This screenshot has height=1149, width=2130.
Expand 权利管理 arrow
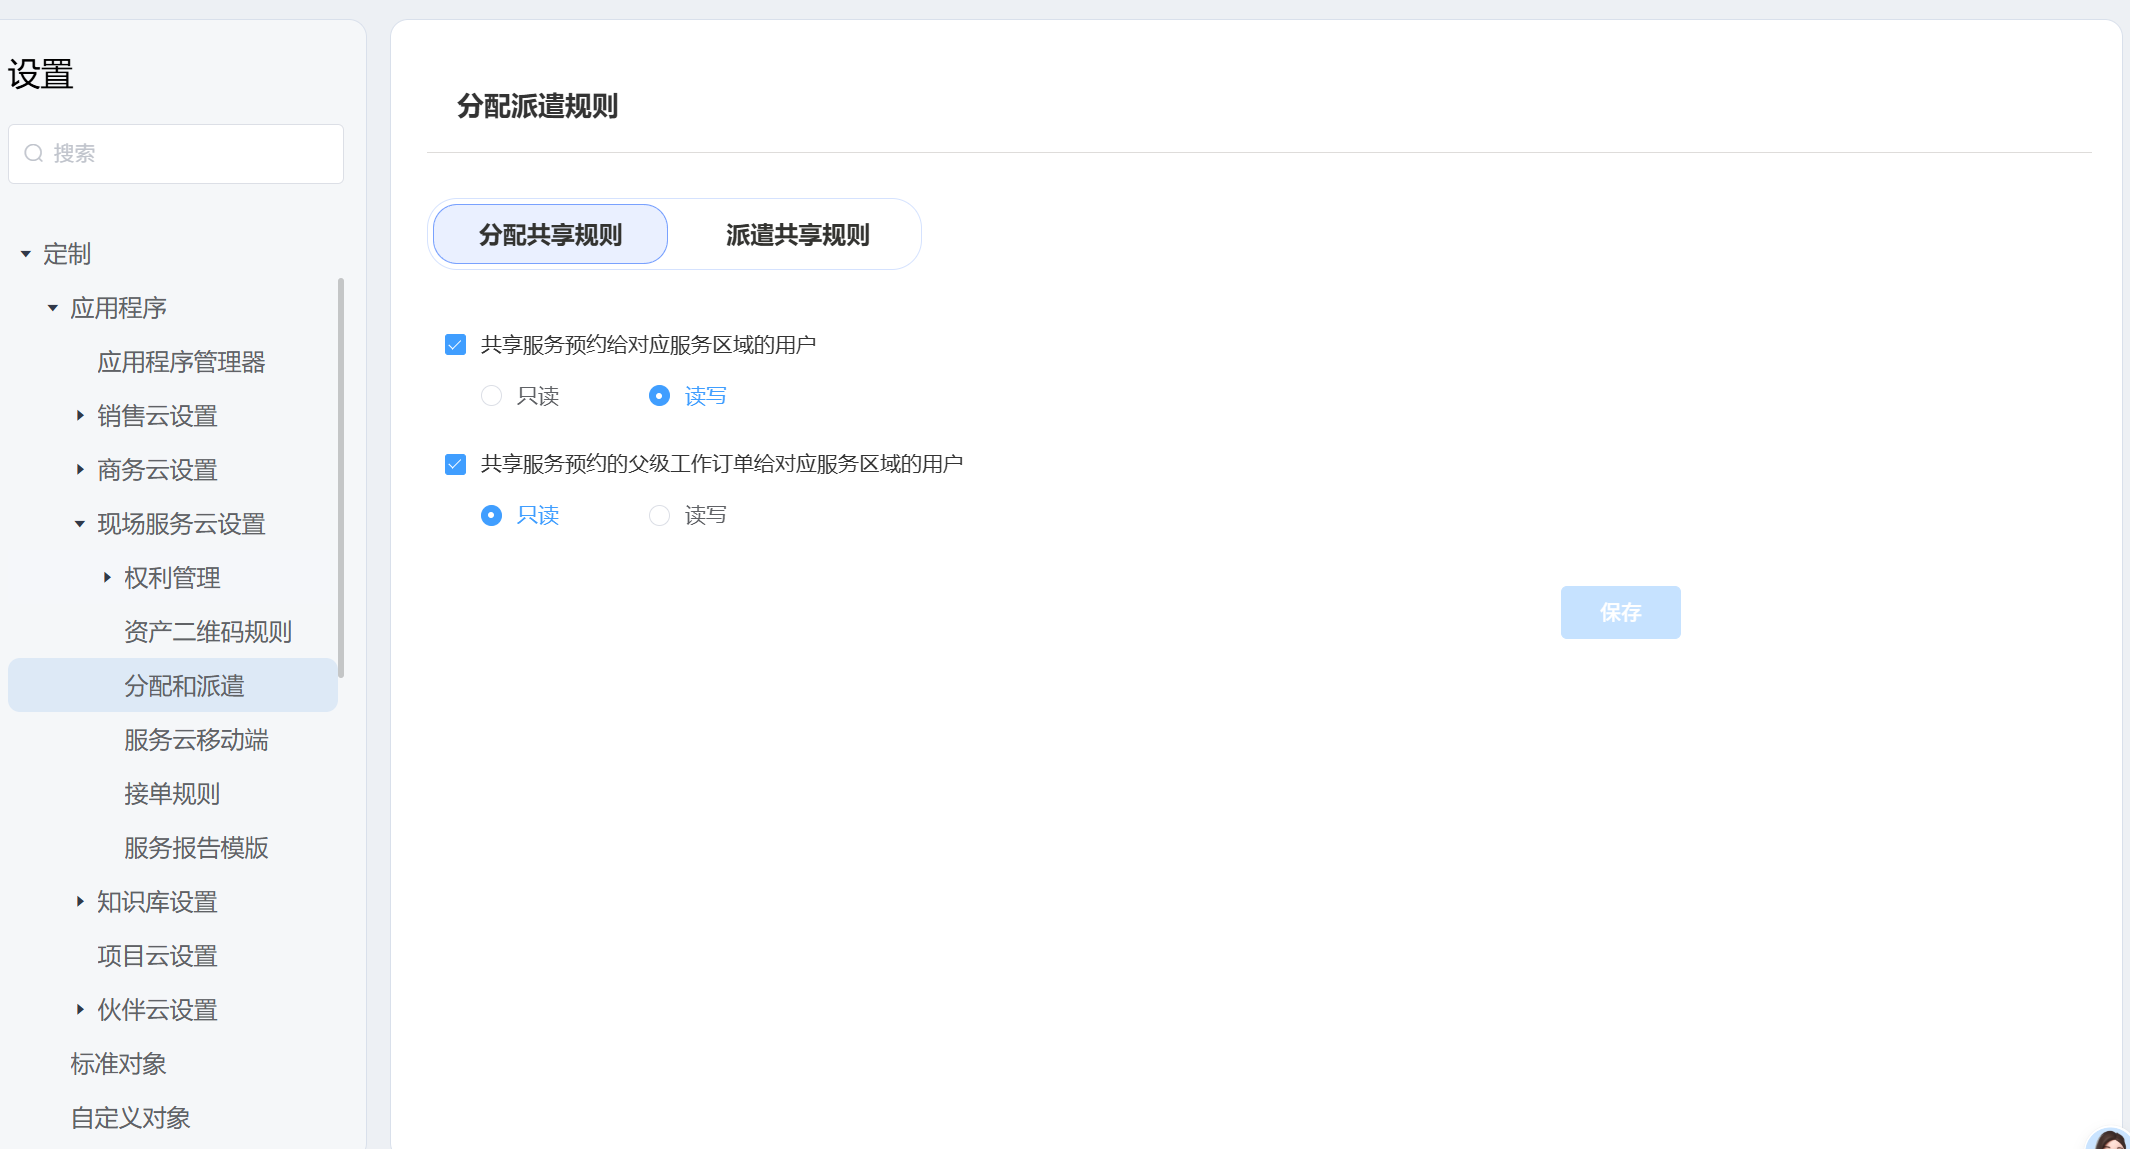coord(107,578)
